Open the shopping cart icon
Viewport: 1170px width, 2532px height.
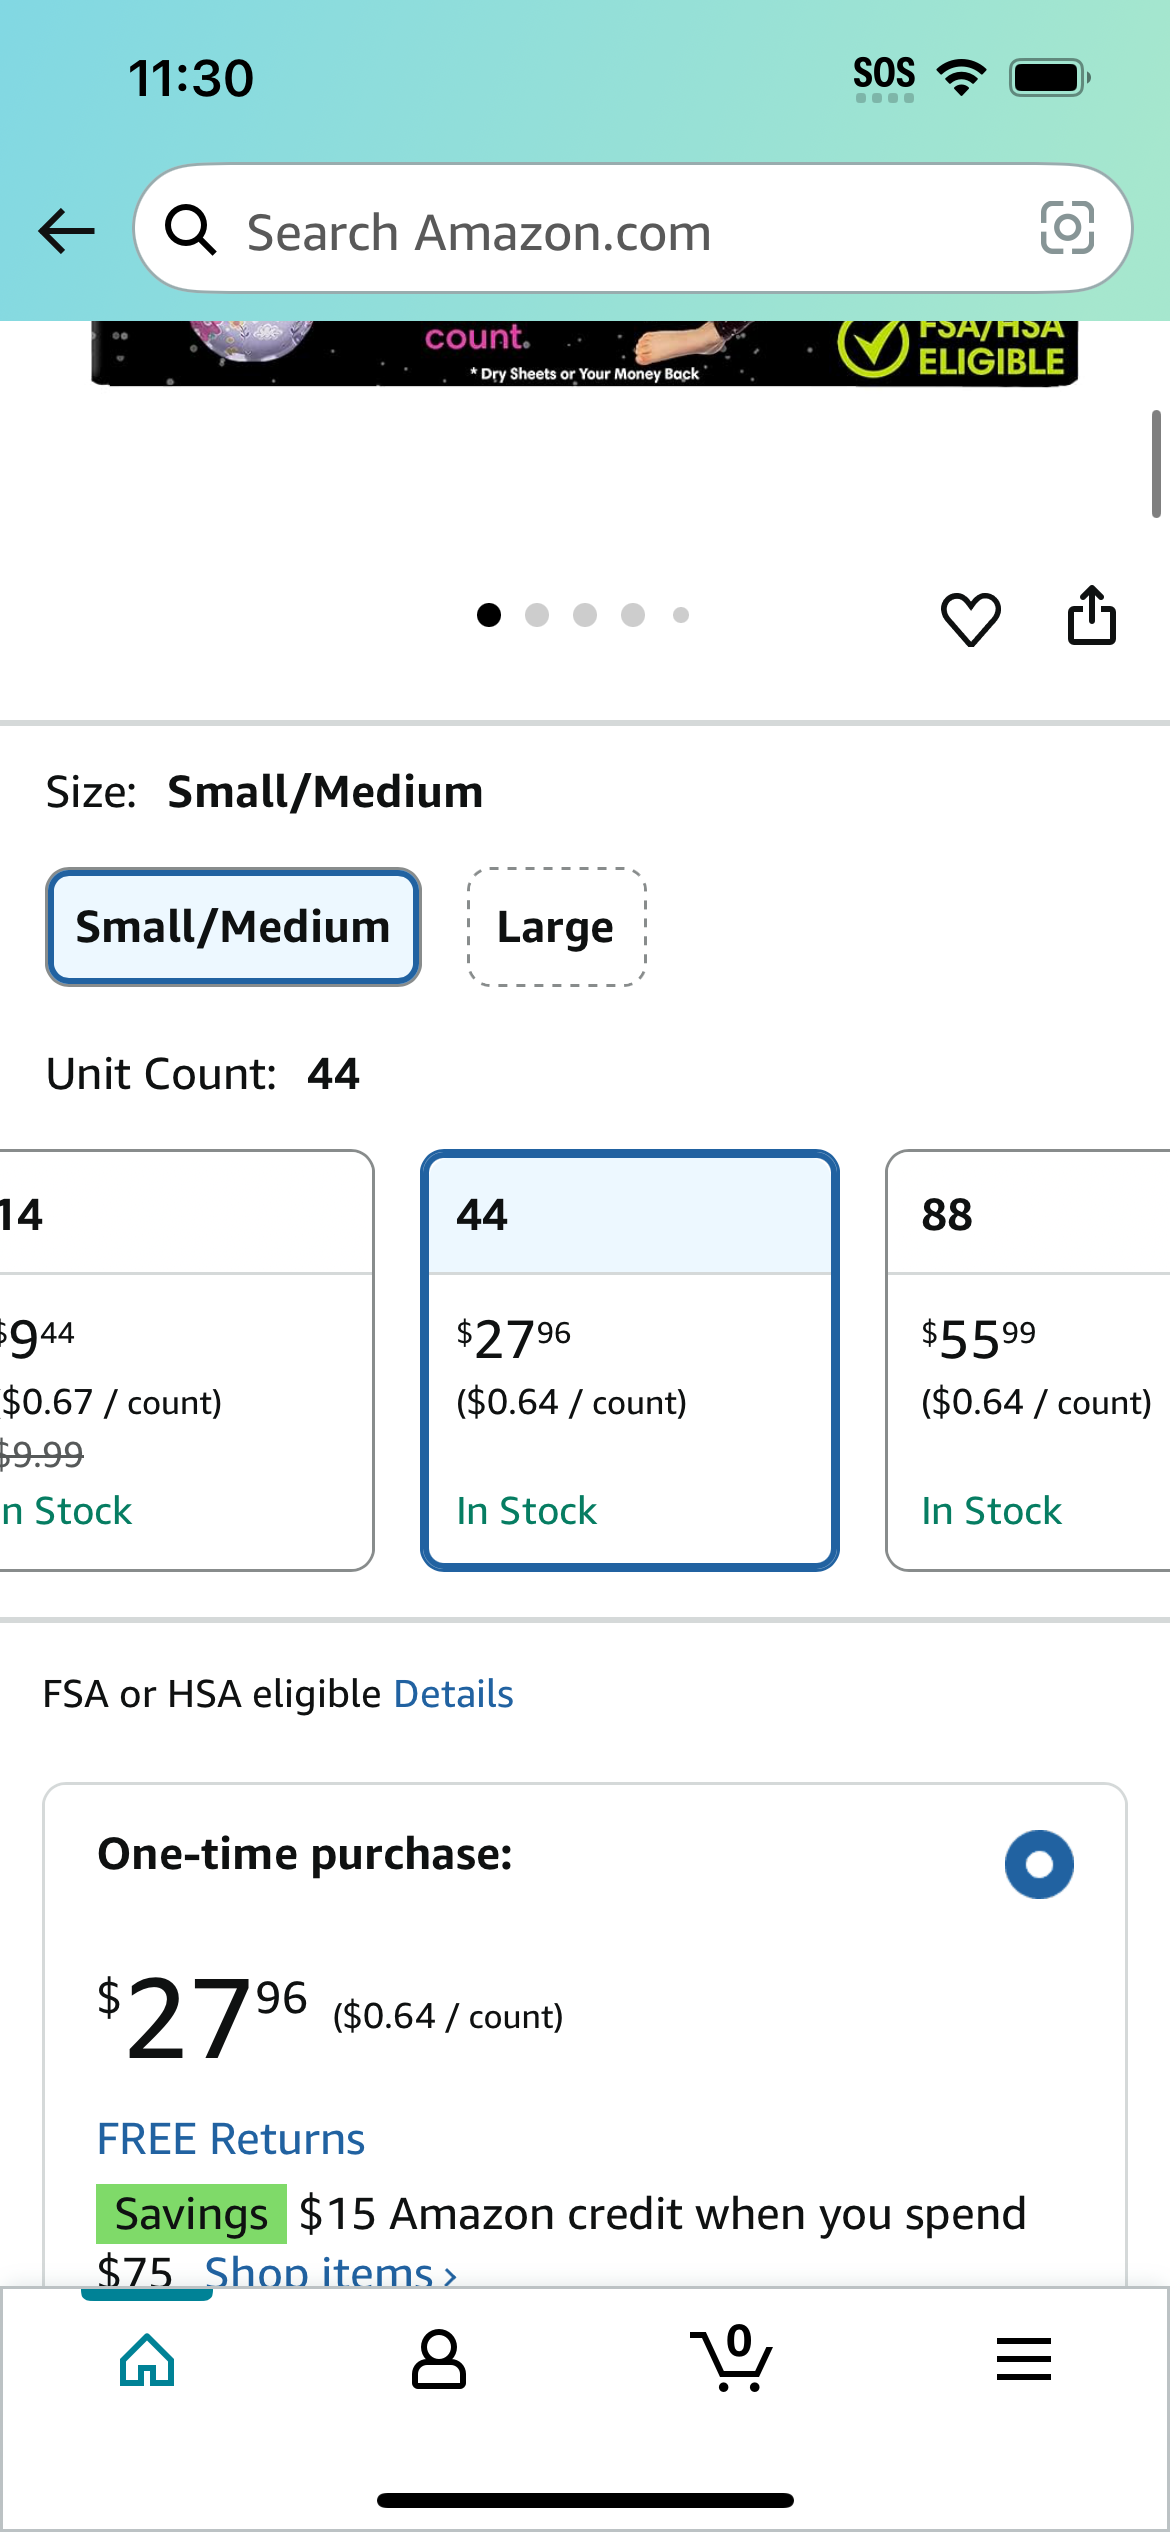tap(731, 2358)
